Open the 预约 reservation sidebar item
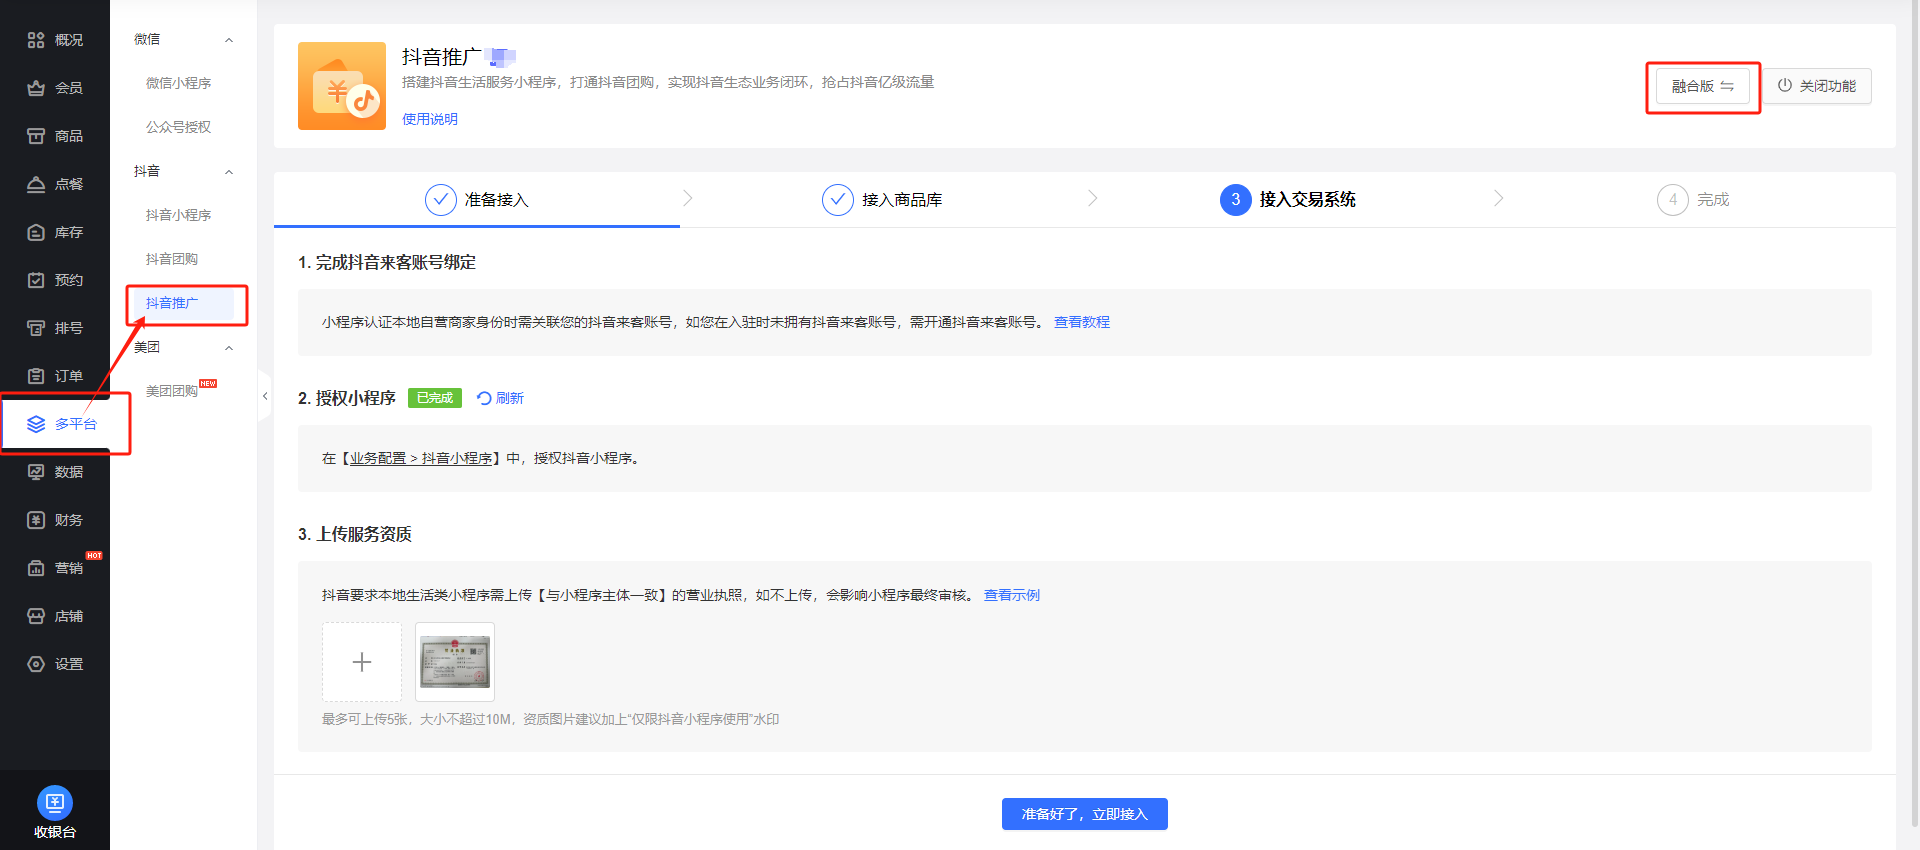 coord(55,280)
